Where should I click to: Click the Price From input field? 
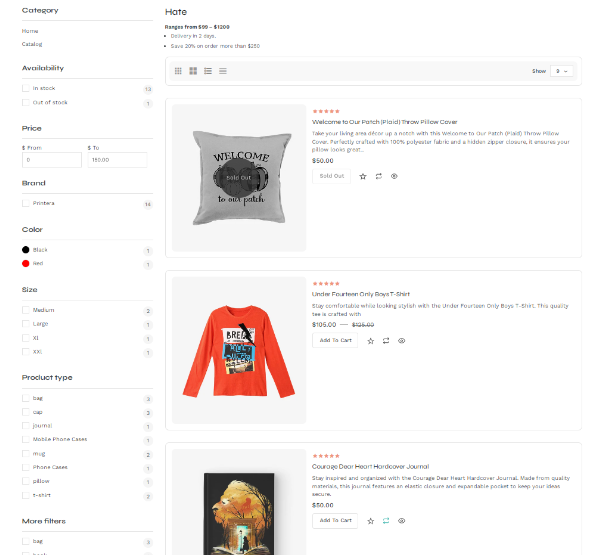point(51,160)
